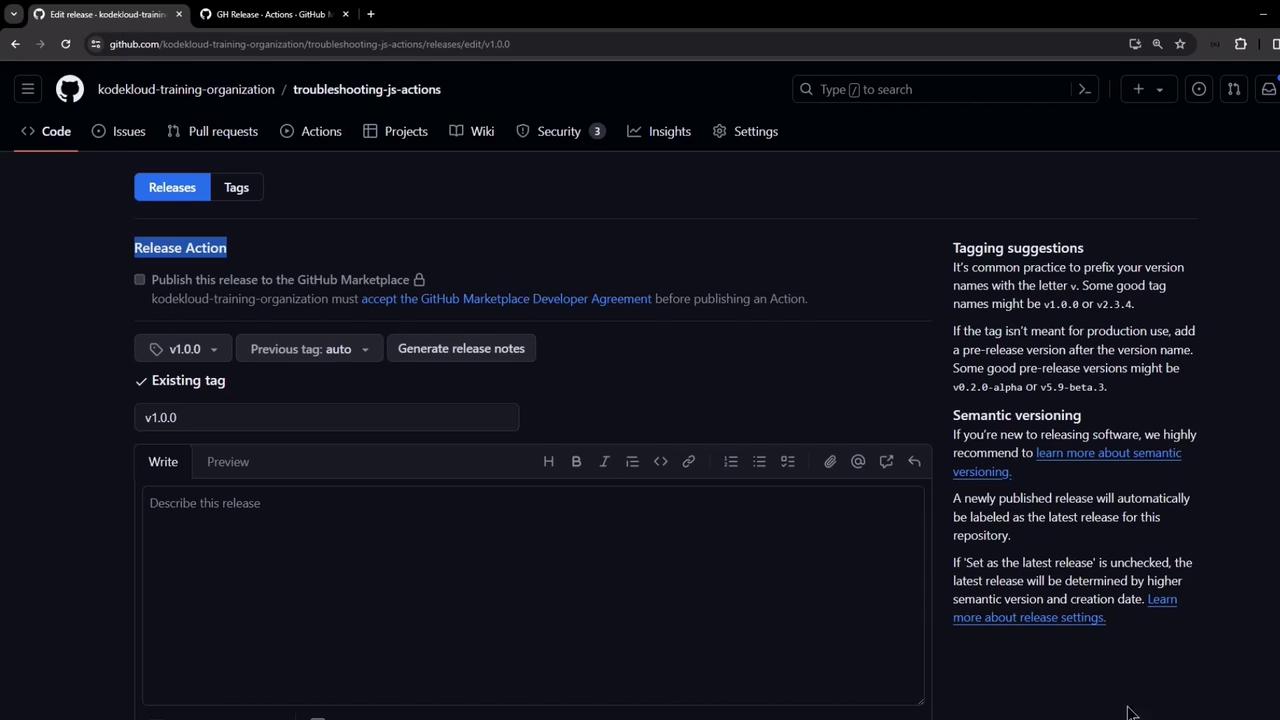1280x720 pixels.
Task: Open the Issues tab
Action: coord(119,131)
